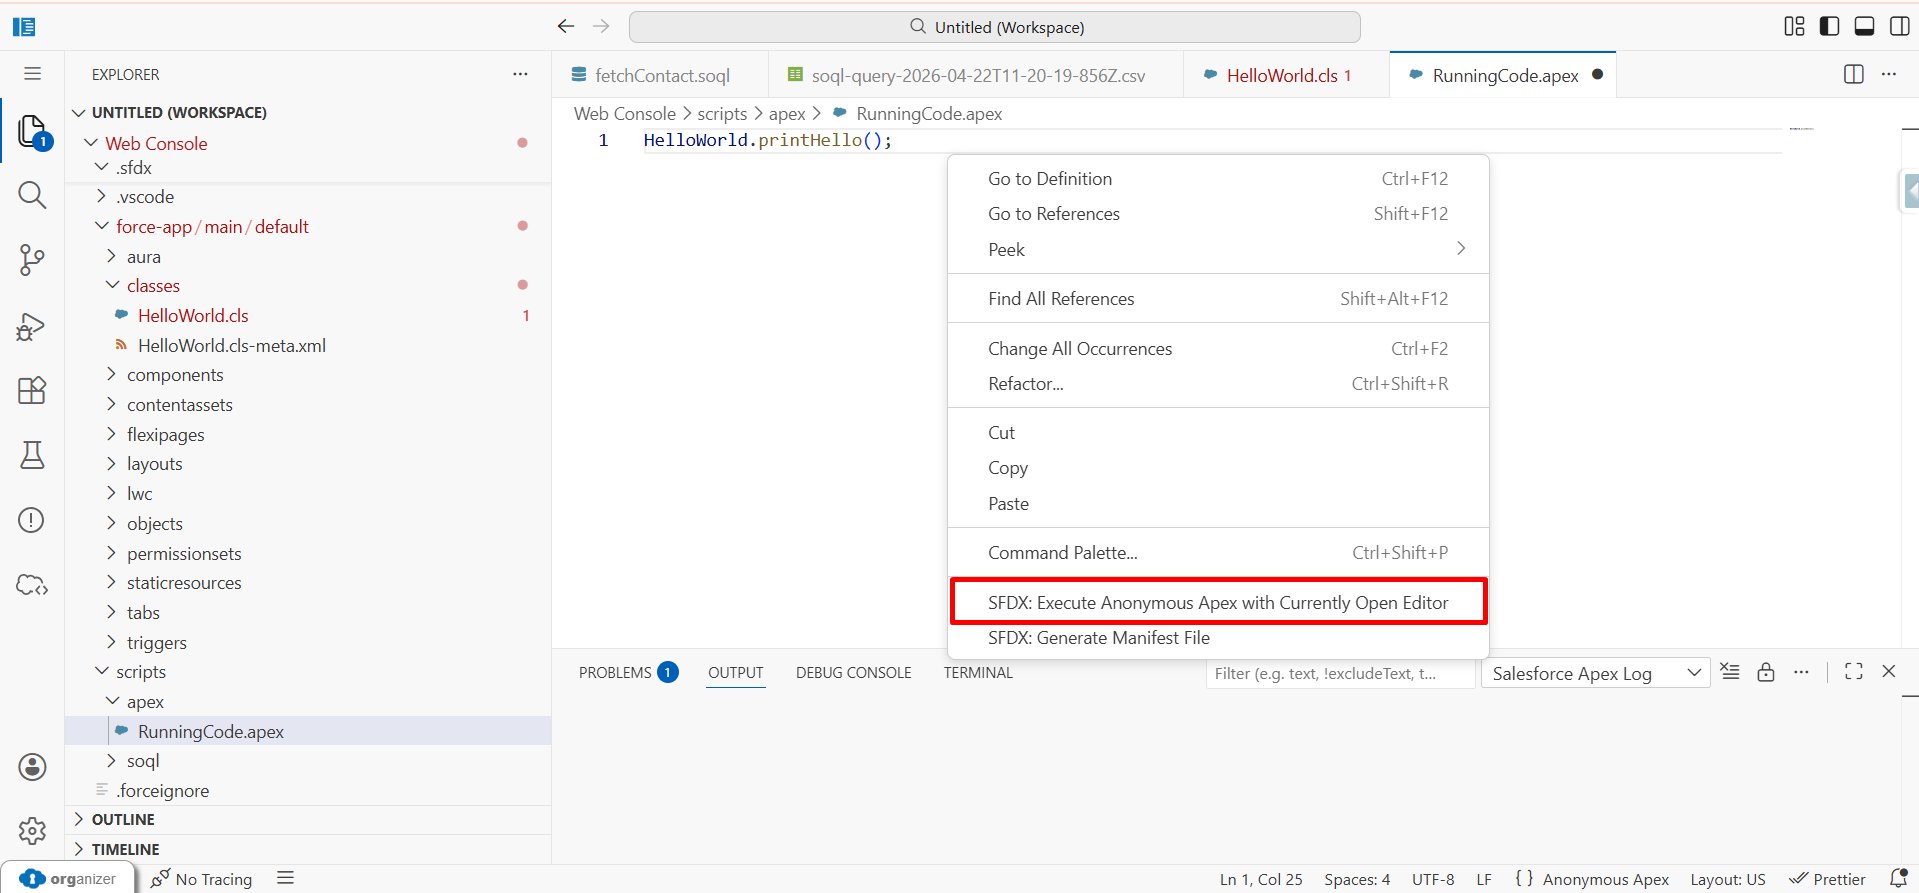Viewport: 1919px width, 893px height.
Task: Open the Accounts icon
Action: [x=32, y=767]
